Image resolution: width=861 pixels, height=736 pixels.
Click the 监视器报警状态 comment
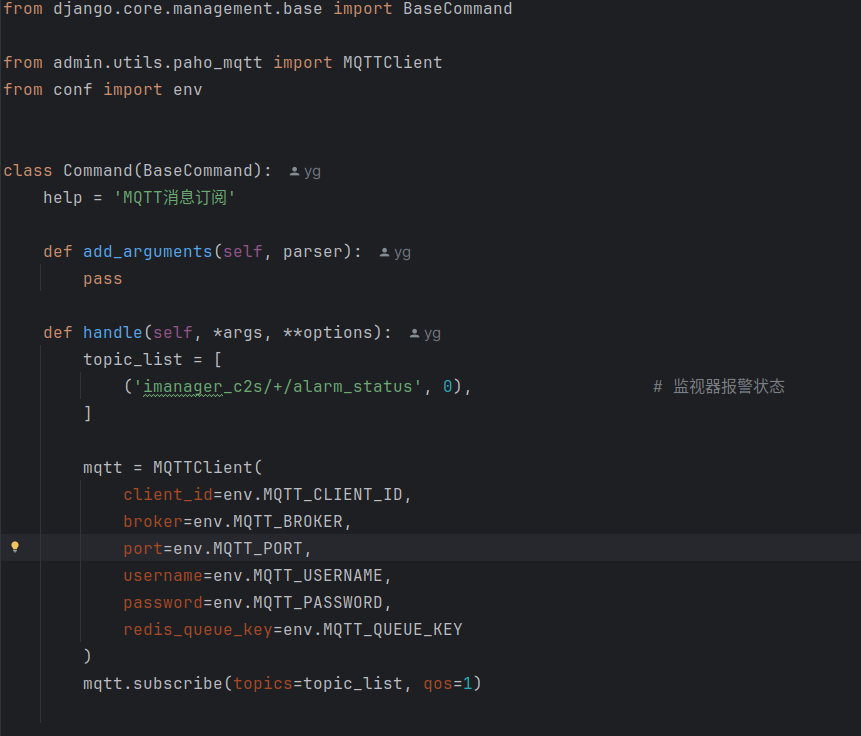tap(728, 386)
